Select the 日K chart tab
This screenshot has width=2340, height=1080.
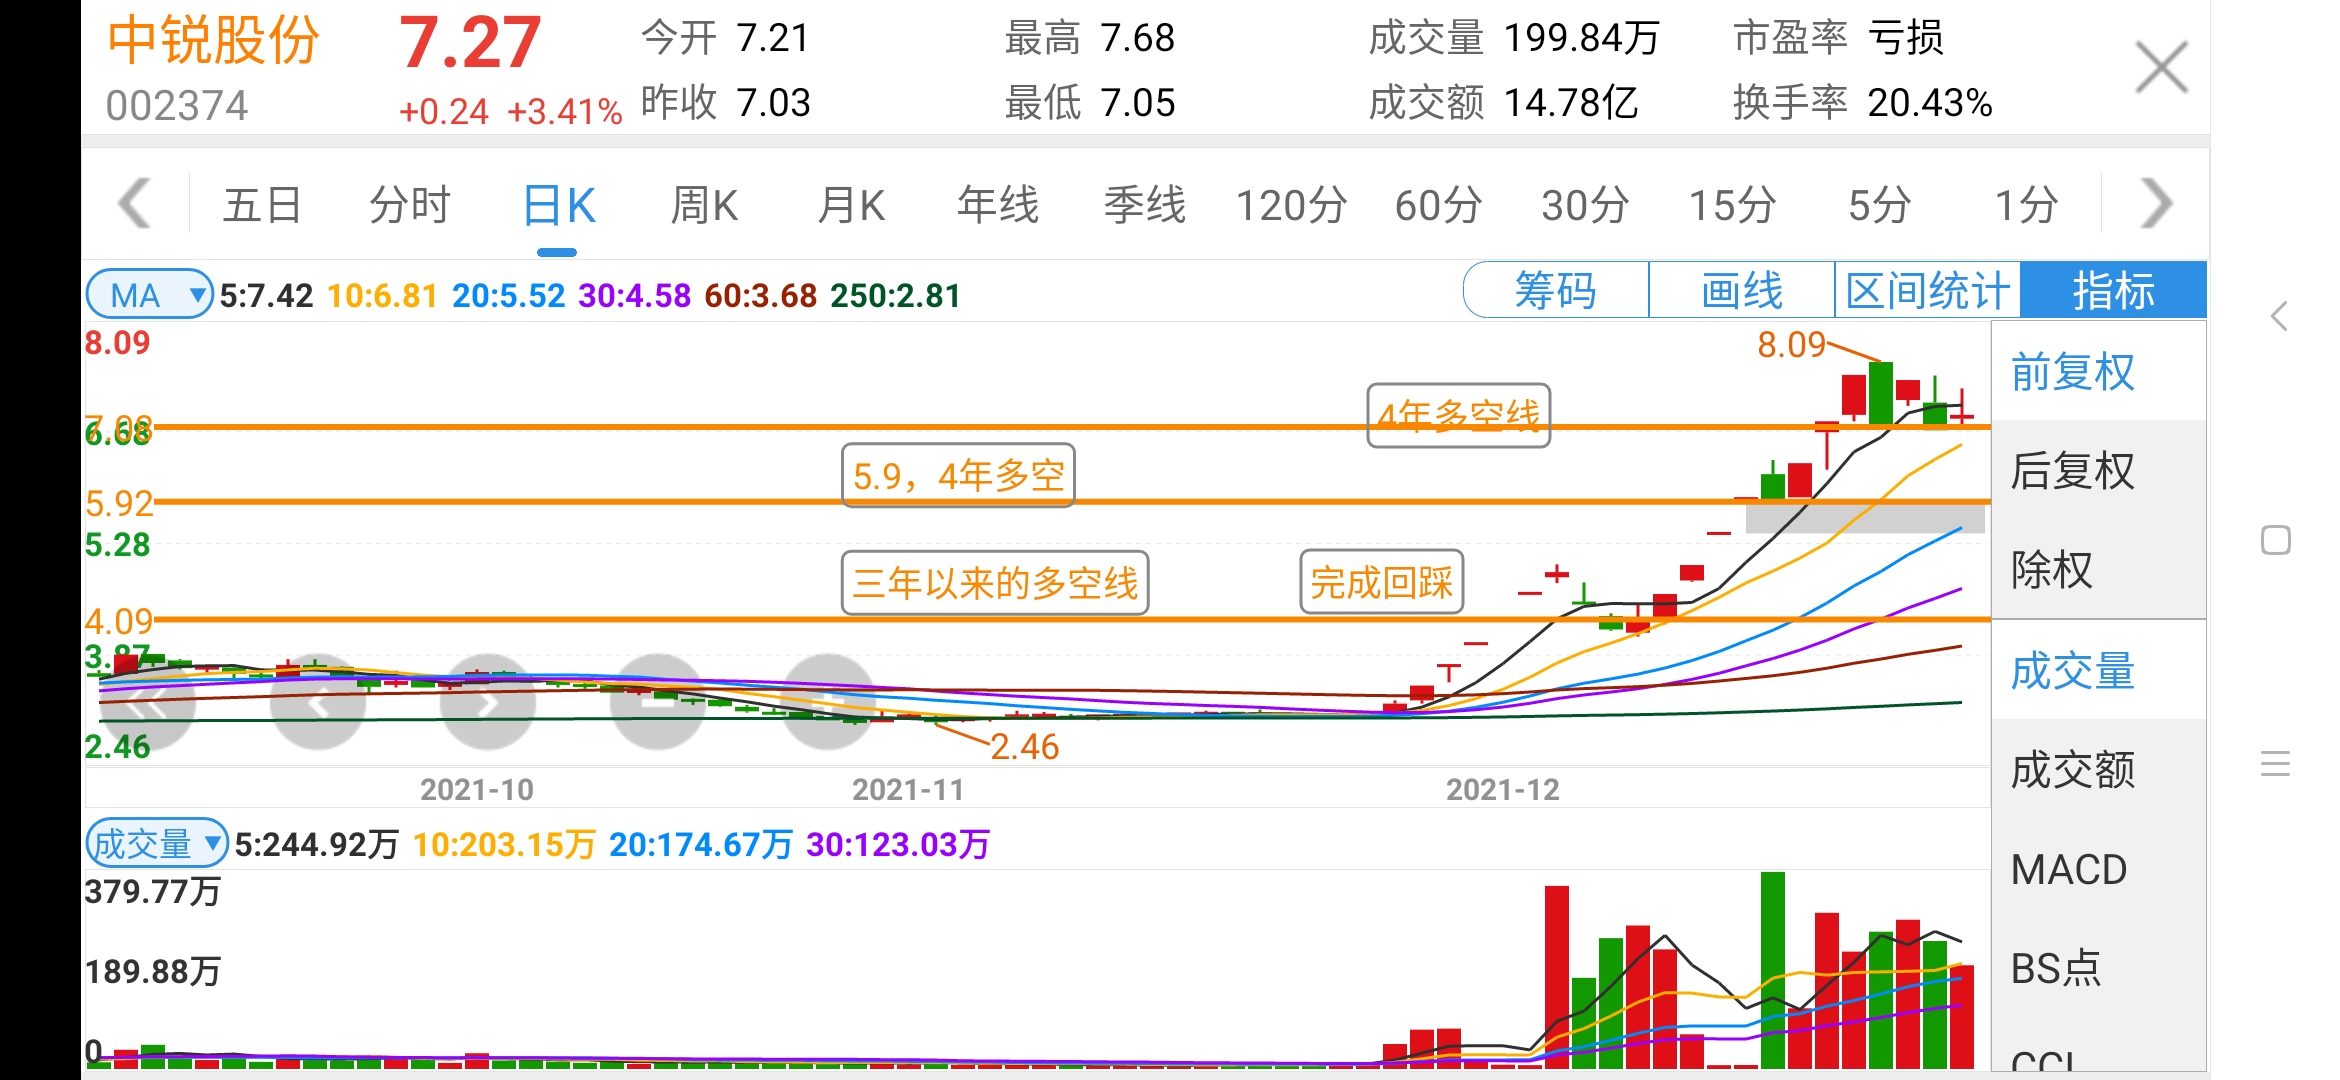click(558, 206)
